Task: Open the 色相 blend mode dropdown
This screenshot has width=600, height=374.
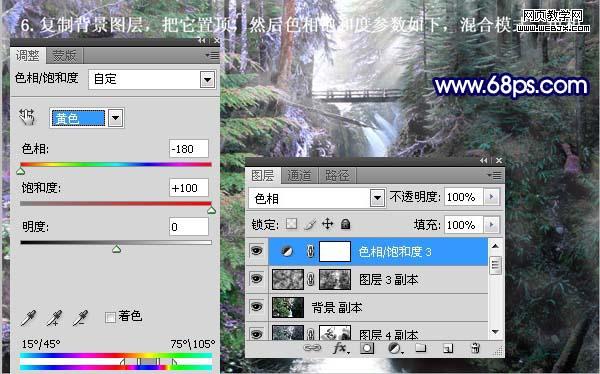Action: [x=377, y=198]
